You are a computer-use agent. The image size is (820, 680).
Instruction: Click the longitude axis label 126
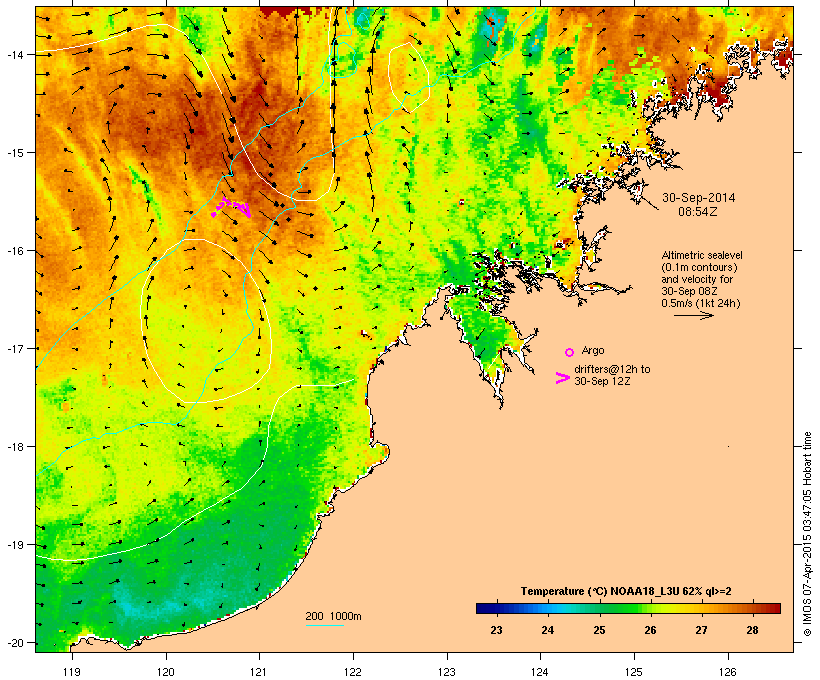[x=728, y=672]
